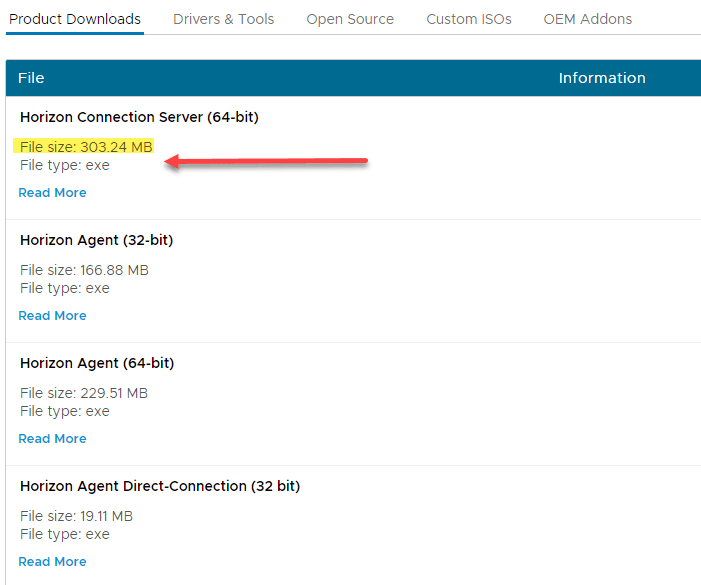This screenshot has height=585, width=701.
Task: Select the Horizon Connection Server (64-bit) title
Action: (x=139, y=117)
